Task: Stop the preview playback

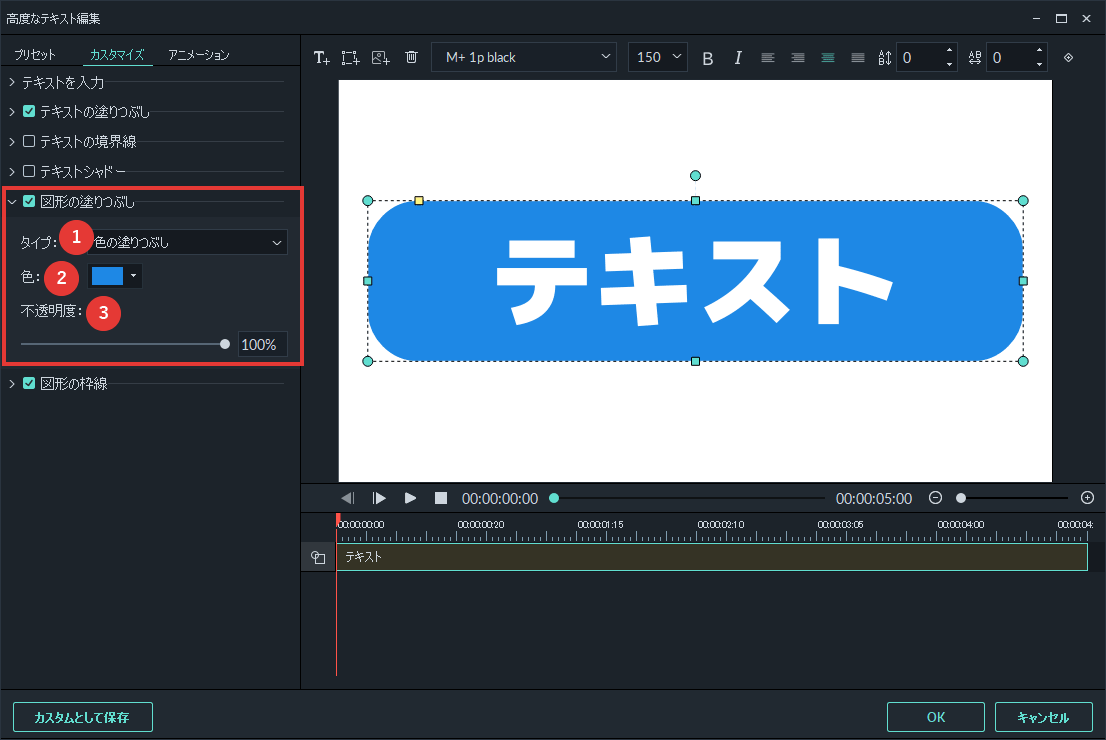Action: point(441,498)
